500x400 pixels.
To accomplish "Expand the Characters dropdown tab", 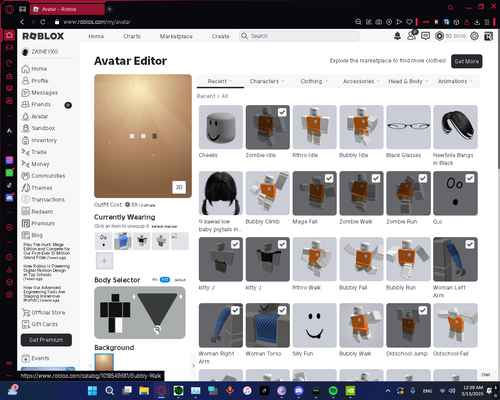I will (x=267, y=81).
